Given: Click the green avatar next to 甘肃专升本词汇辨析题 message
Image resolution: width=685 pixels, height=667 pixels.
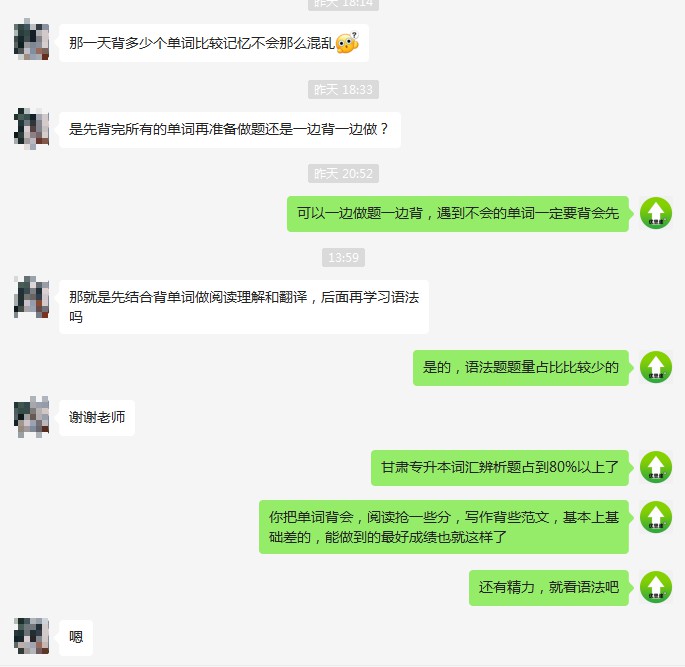Looking at the screenshot, I should (x=656, y=467).
